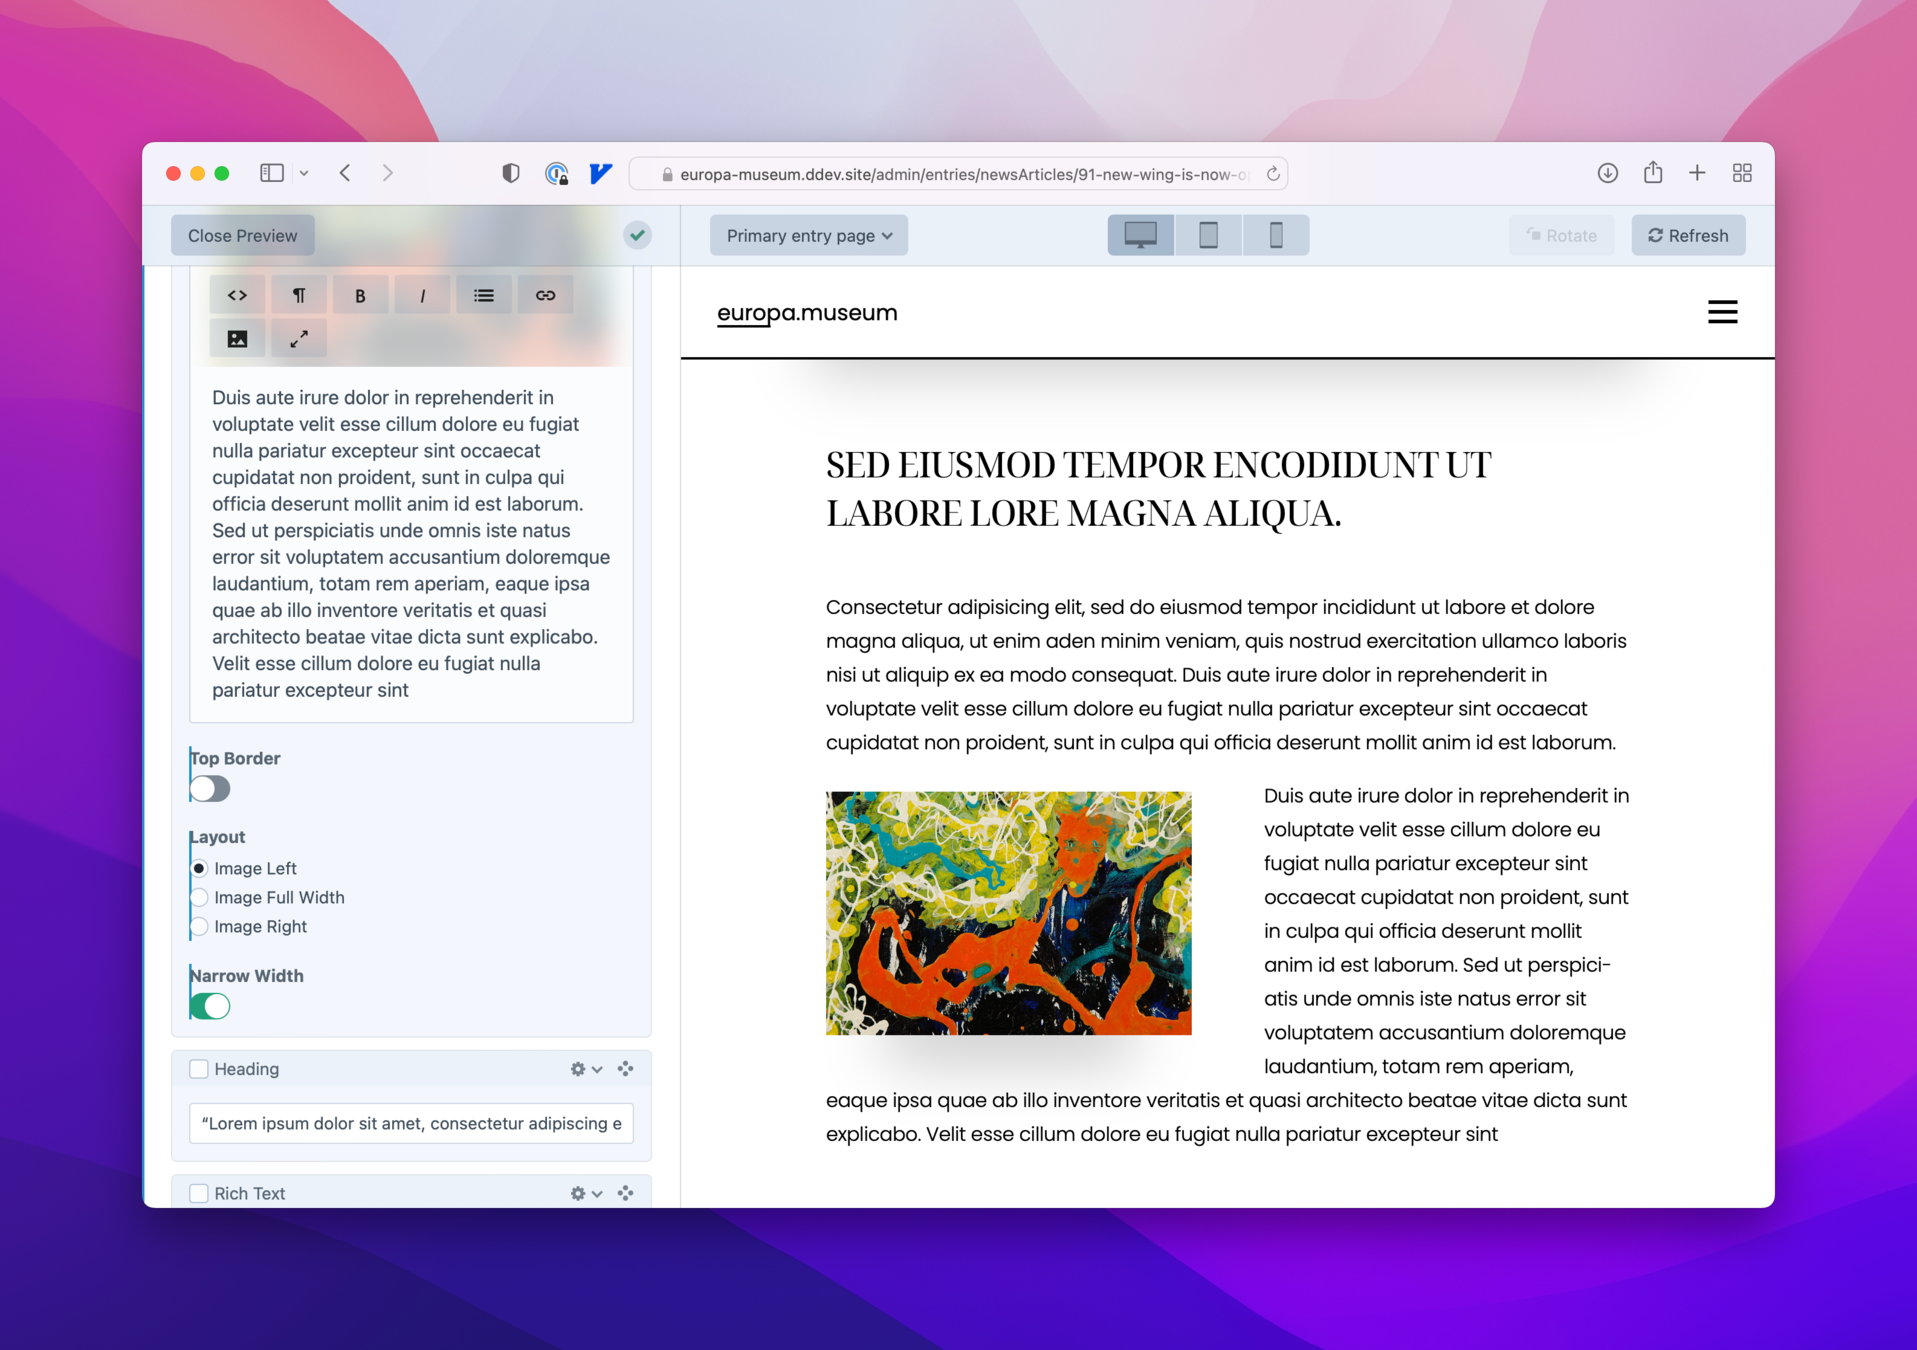Click the saved status checkmark icon
The height and width of the screenshot is (1350, 1917).
(637, 235)
